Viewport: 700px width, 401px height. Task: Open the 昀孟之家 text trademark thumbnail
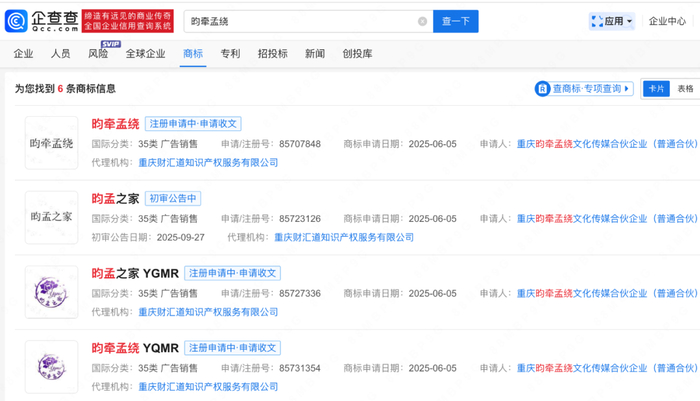[x=51, y=217]
